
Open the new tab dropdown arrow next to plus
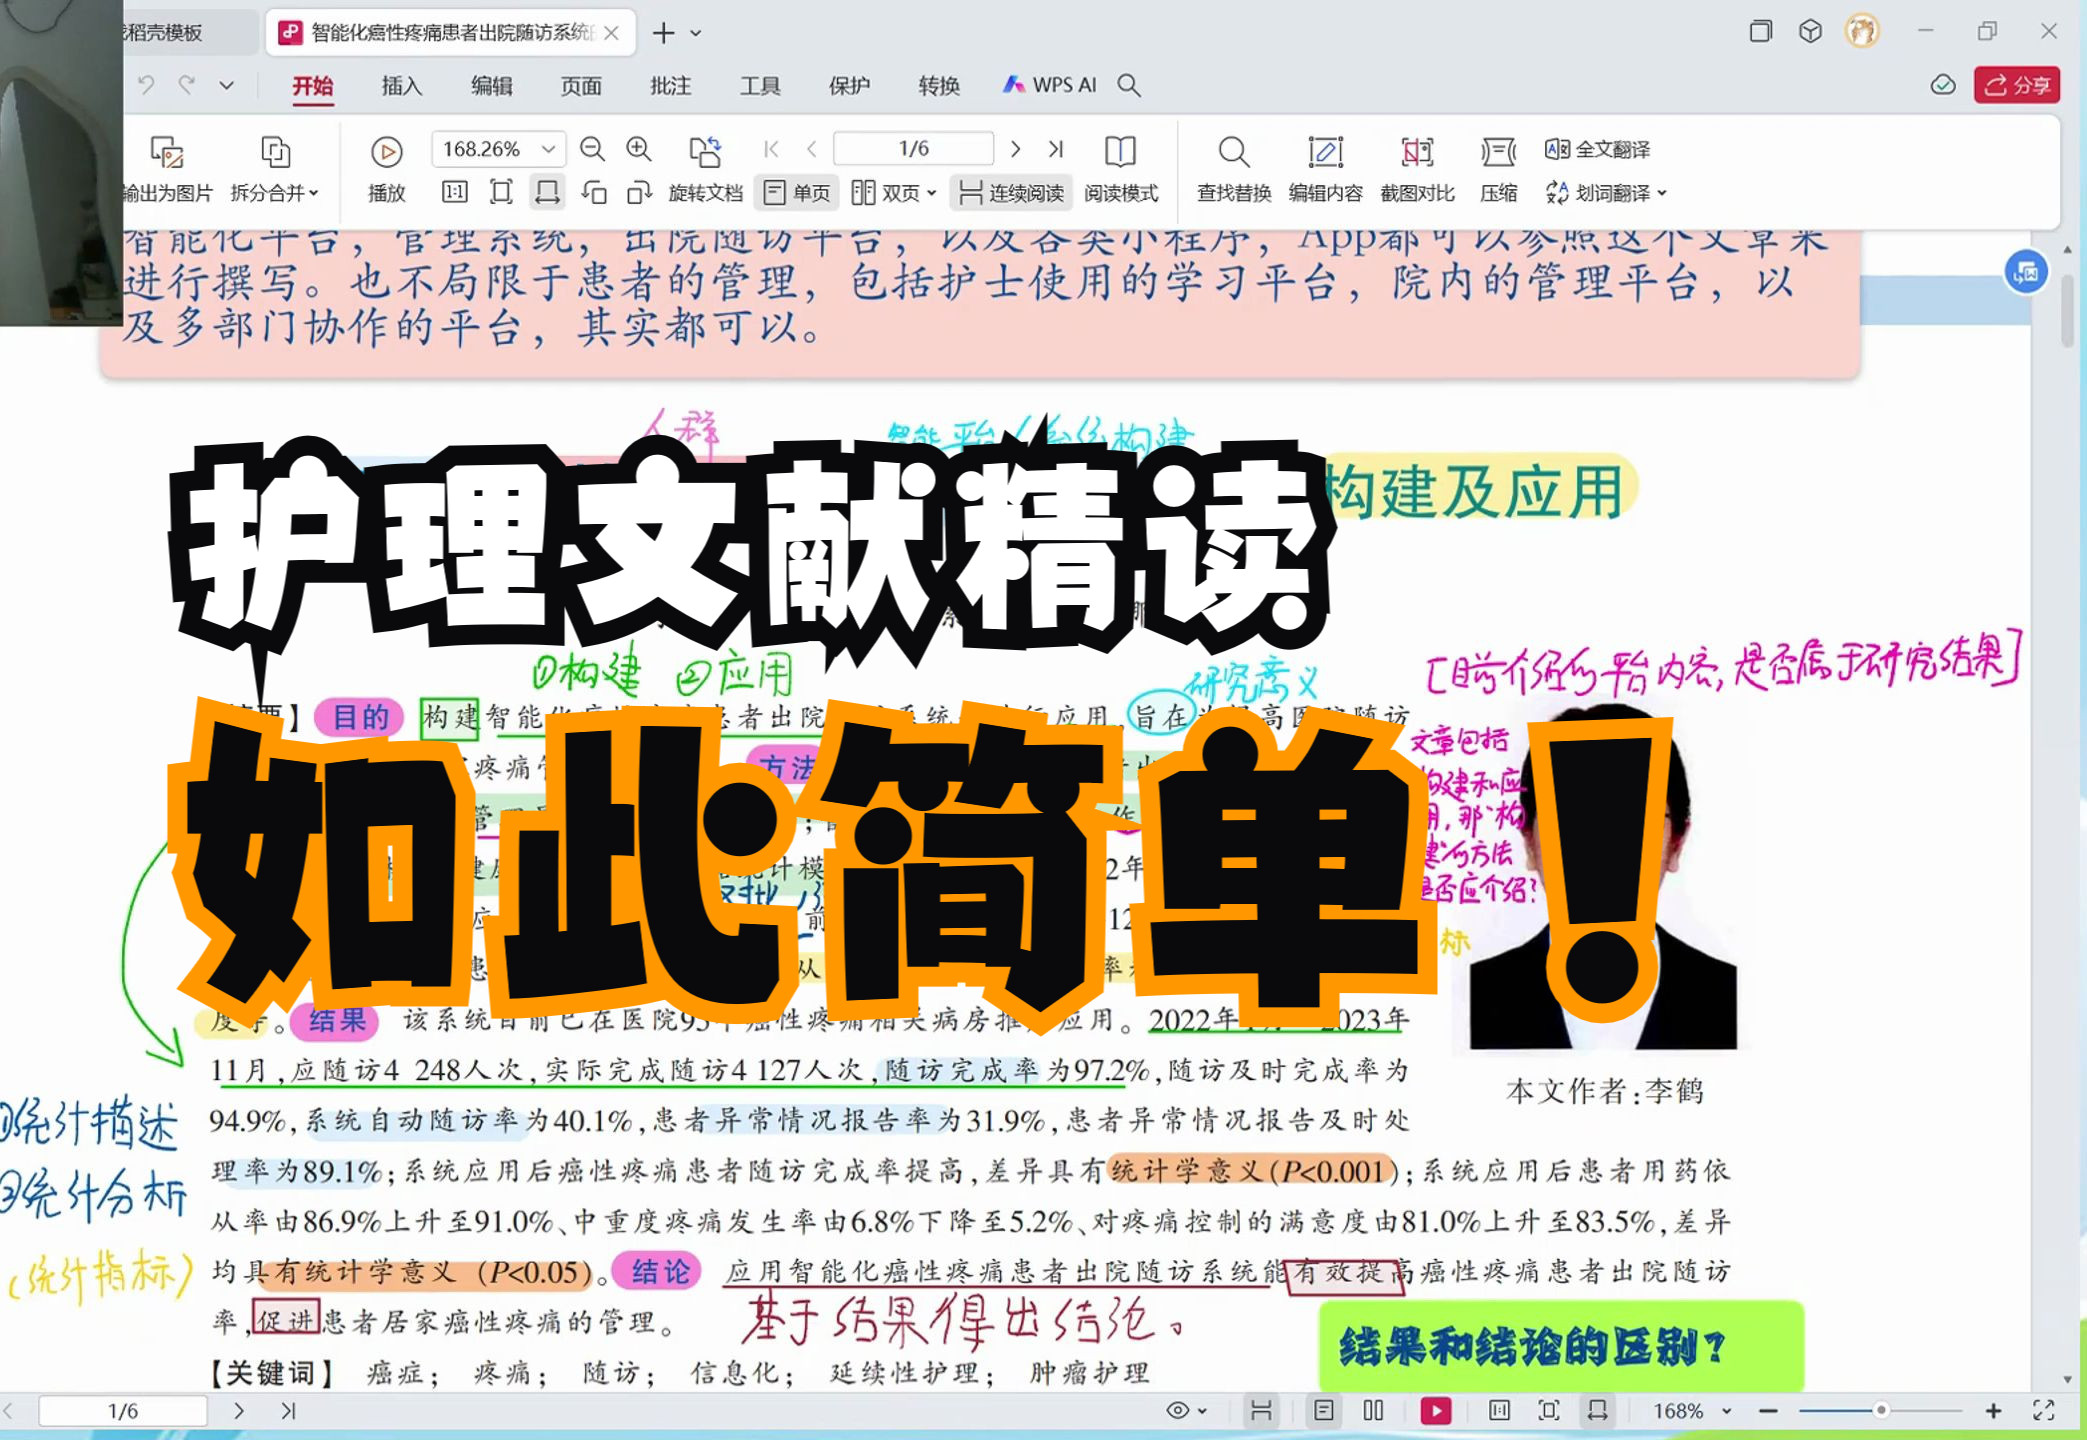[x=696, y=33]
